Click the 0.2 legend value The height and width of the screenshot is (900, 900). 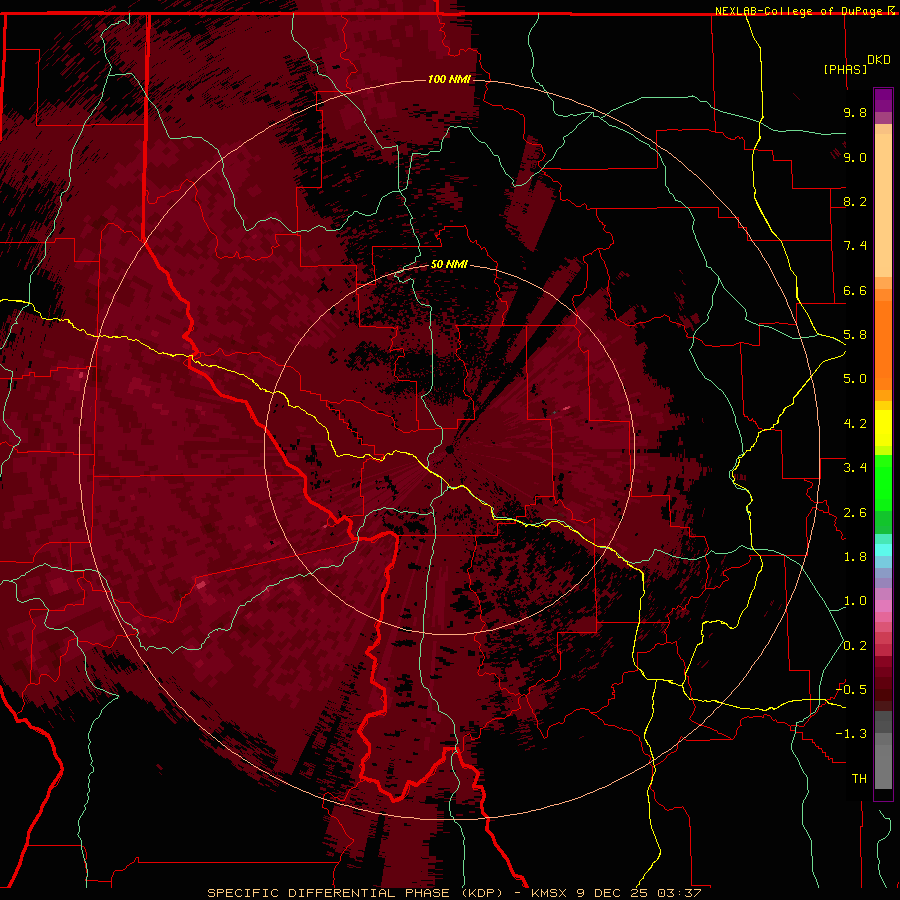pyautogui.click(x=855, y=646)
